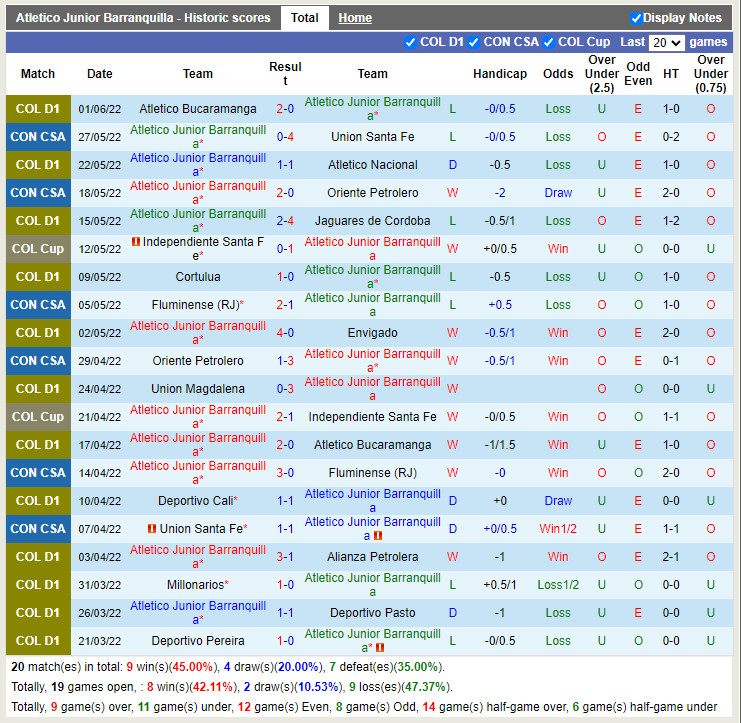
Task: Click the COL Cup badge on 12/05/22
Action: [x=38, y=249]
